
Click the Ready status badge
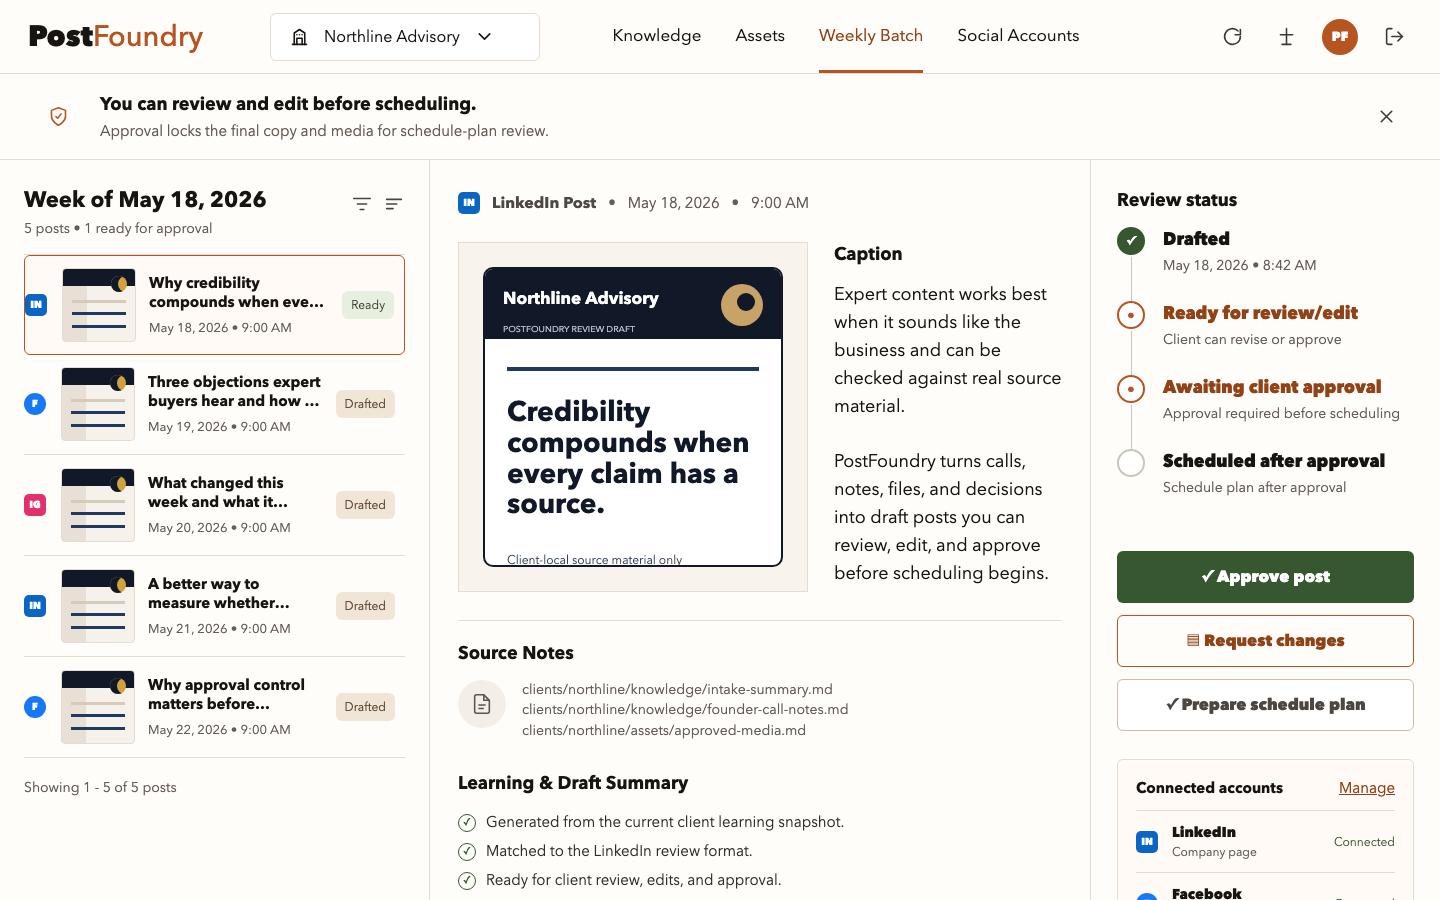tap(368, 305)
